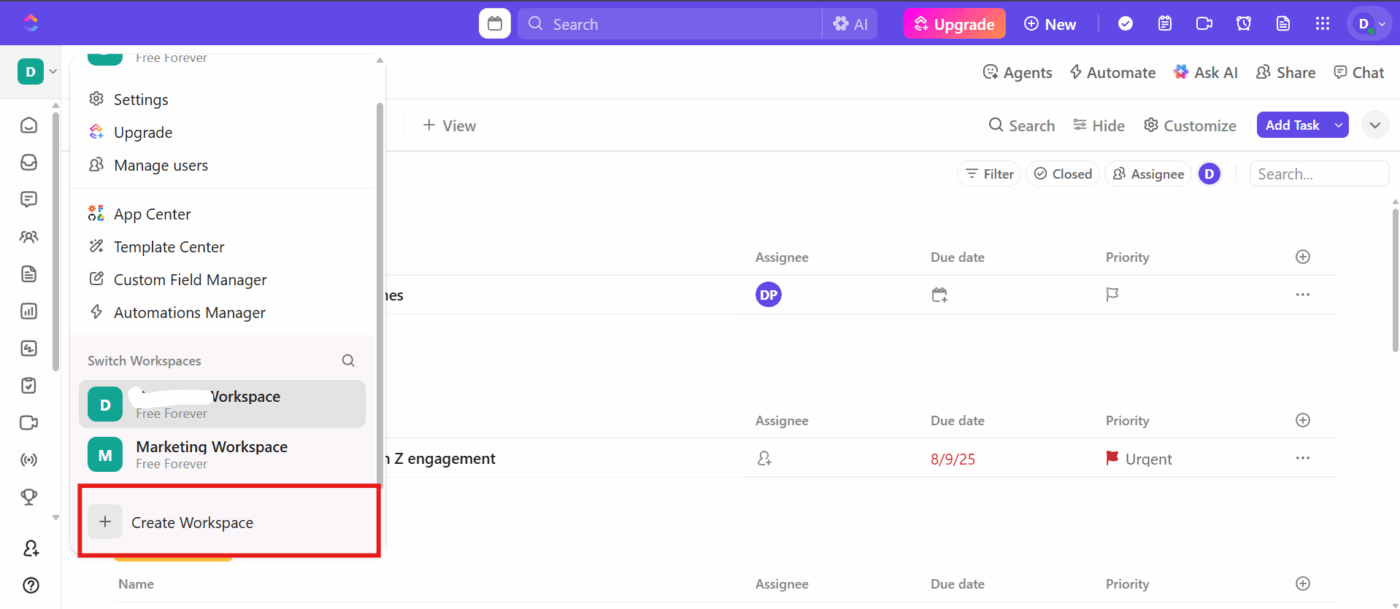1400x609 pixels.
Task: Open the Automations Manager menu item
Action: click(x=186, y=312)
